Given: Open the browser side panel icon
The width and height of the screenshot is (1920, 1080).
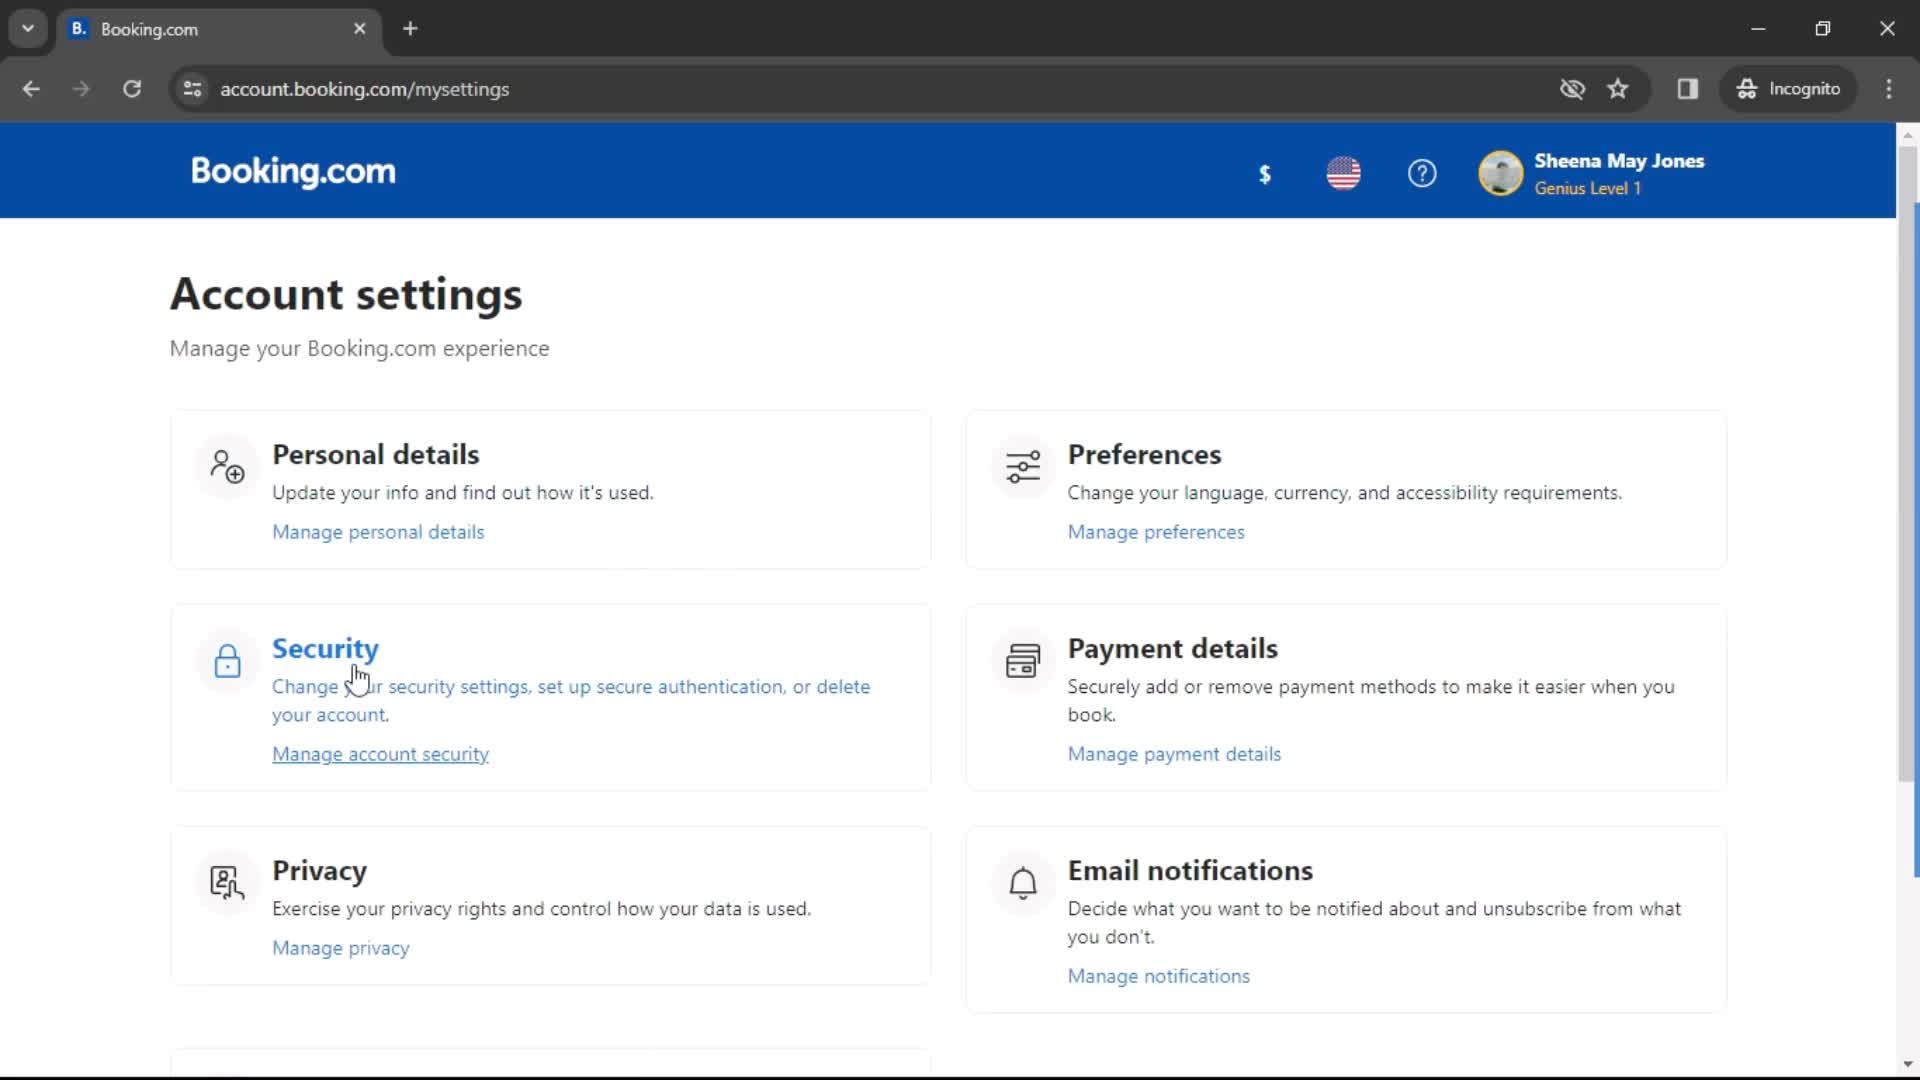Looking at the screenshot, I should [1688, 89].
